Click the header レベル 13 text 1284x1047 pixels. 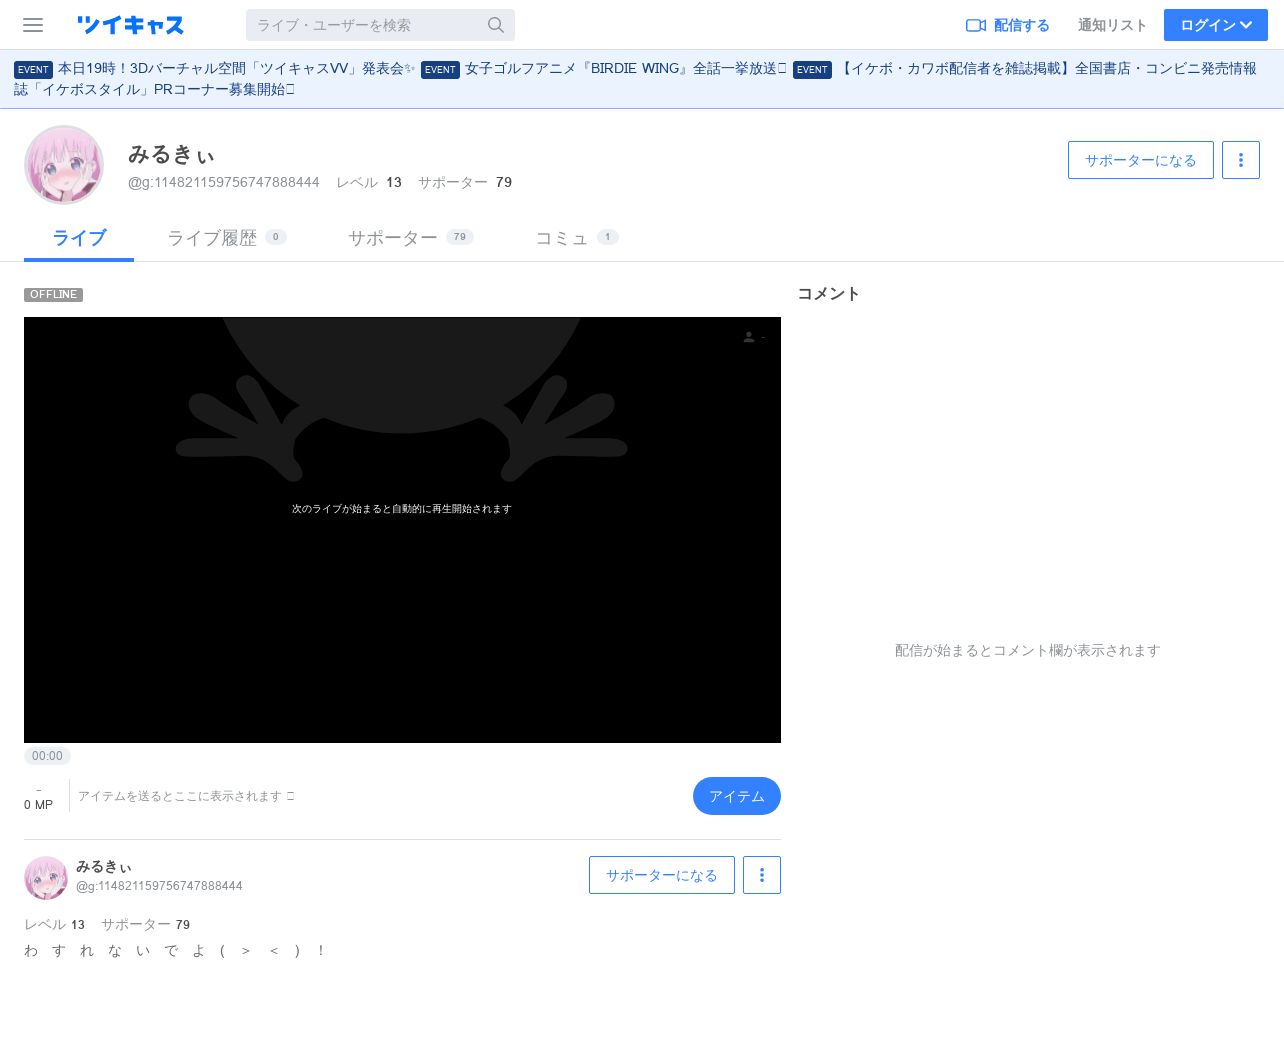click(369, 183)
